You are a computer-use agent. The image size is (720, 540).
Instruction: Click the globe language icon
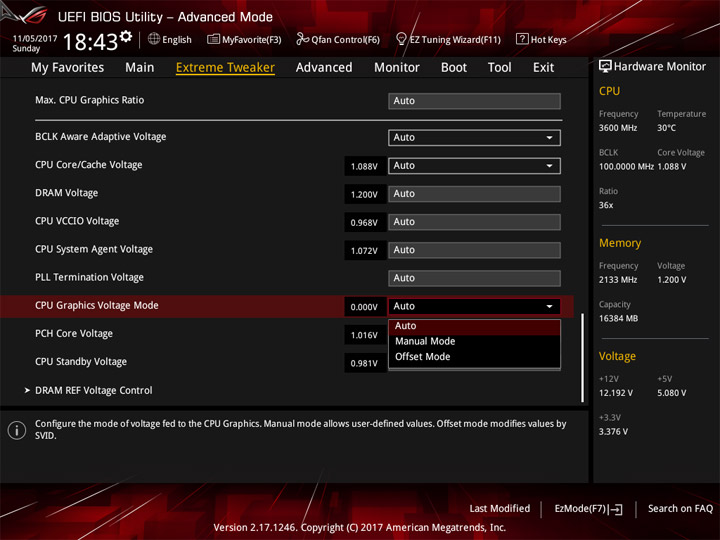click(154, 39)
